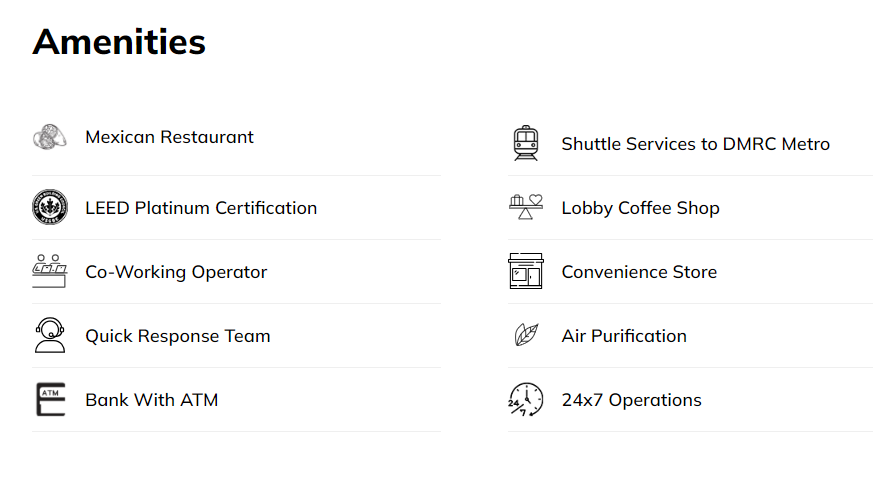Click the Lobby Coffee Shop balance icon
The image size is (873, 484).
coord(526,207)
